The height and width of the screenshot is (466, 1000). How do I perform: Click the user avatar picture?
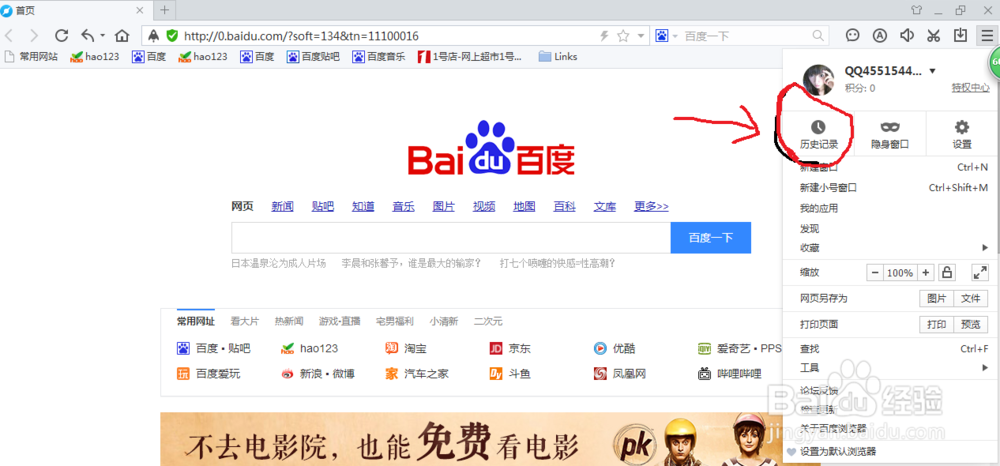[818, 80]
